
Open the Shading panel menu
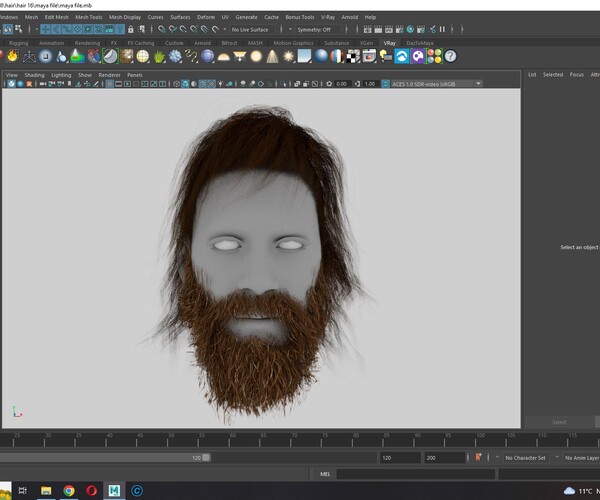pos(34,75)
